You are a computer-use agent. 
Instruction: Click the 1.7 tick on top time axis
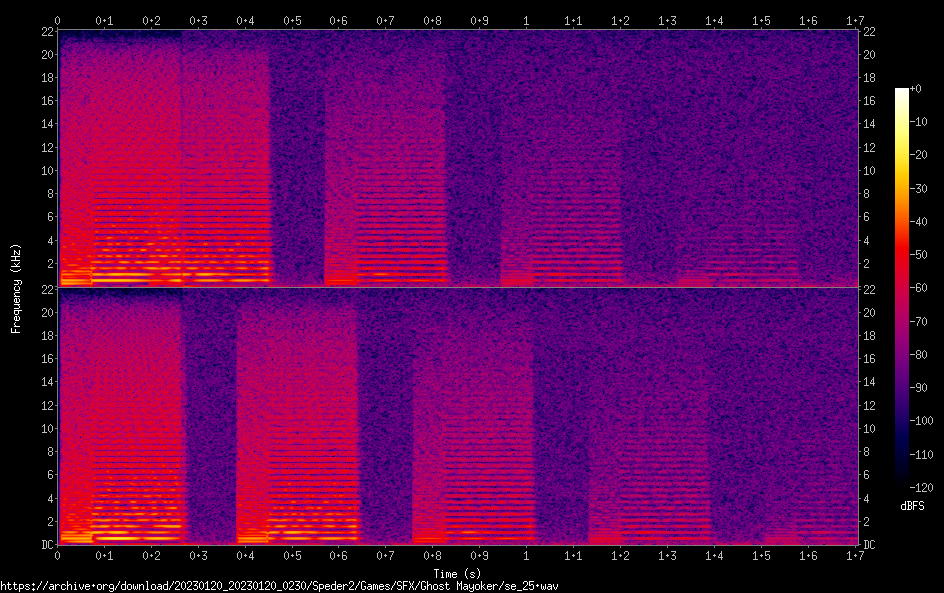(855, 20)
